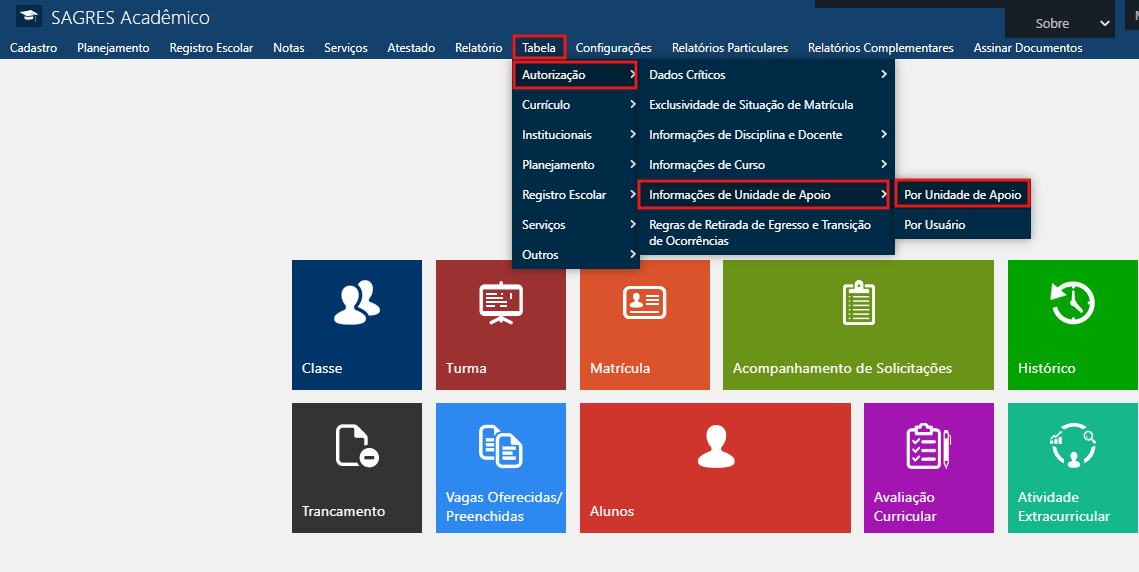
Task: Expand the Currículo submenu arrow
Action: [633, 105]
